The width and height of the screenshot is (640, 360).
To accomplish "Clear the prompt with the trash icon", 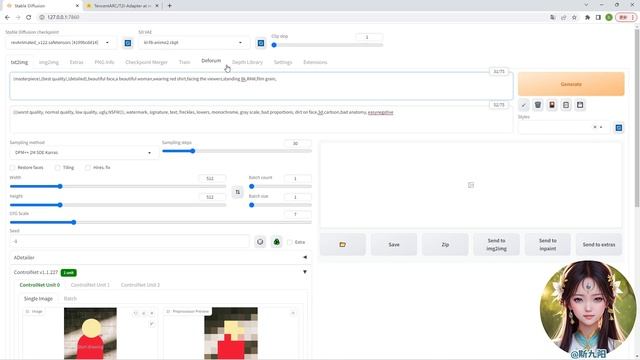I will (x=538, y=105).
